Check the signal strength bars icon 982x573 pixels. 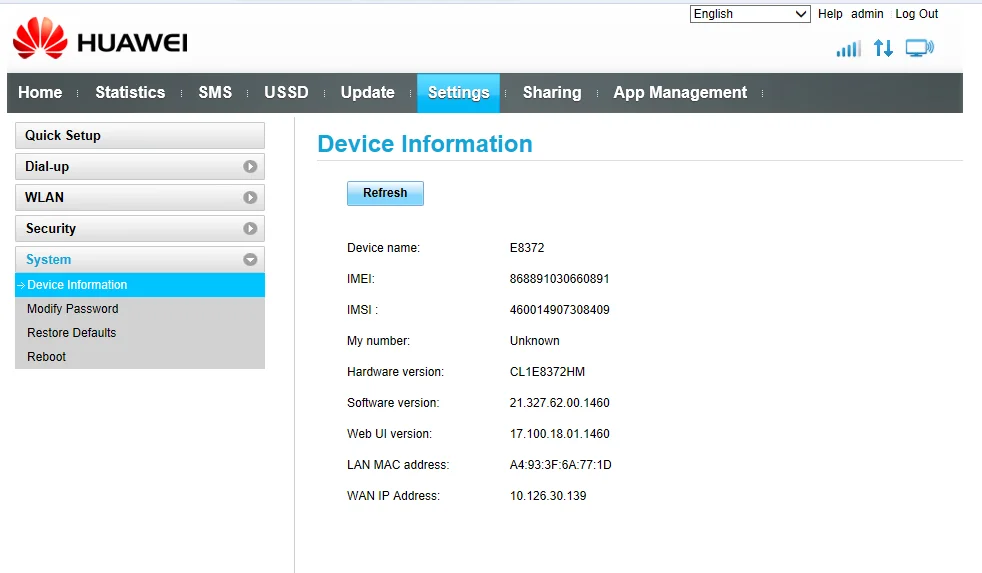point(849,48)
